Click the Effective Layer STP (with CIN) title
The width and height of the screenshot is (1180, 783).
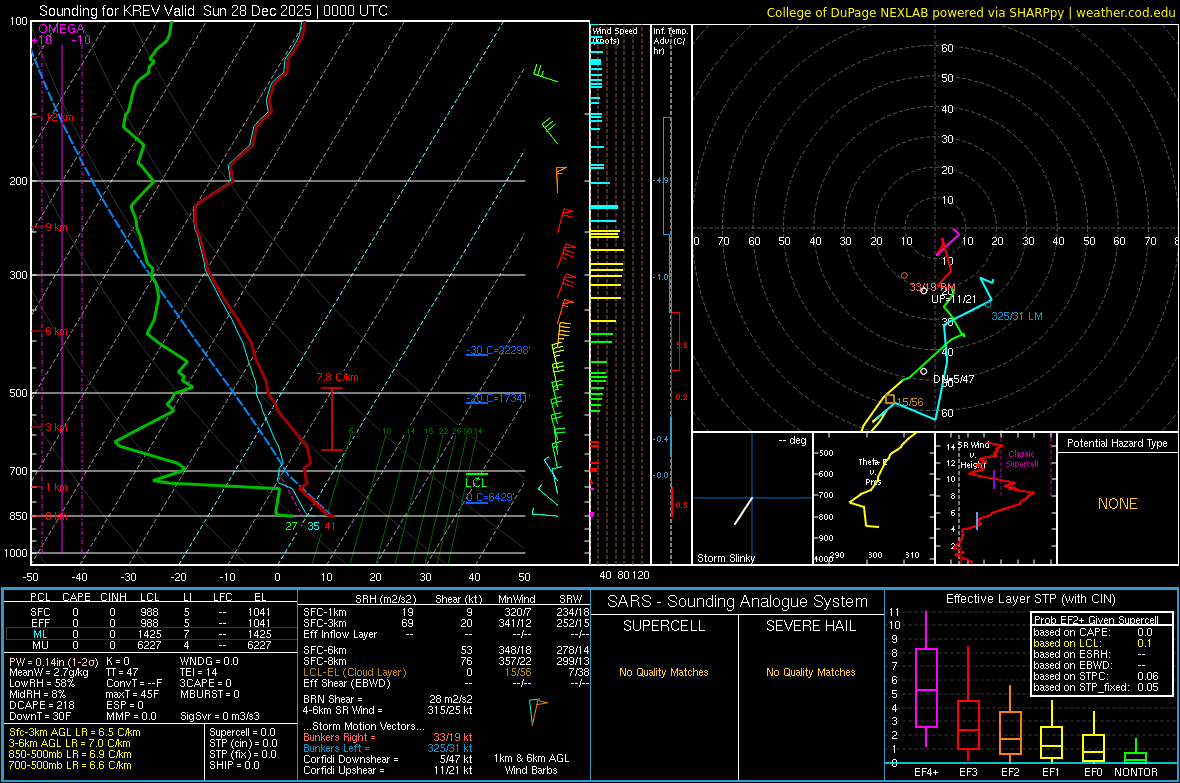click(1030, 599)
